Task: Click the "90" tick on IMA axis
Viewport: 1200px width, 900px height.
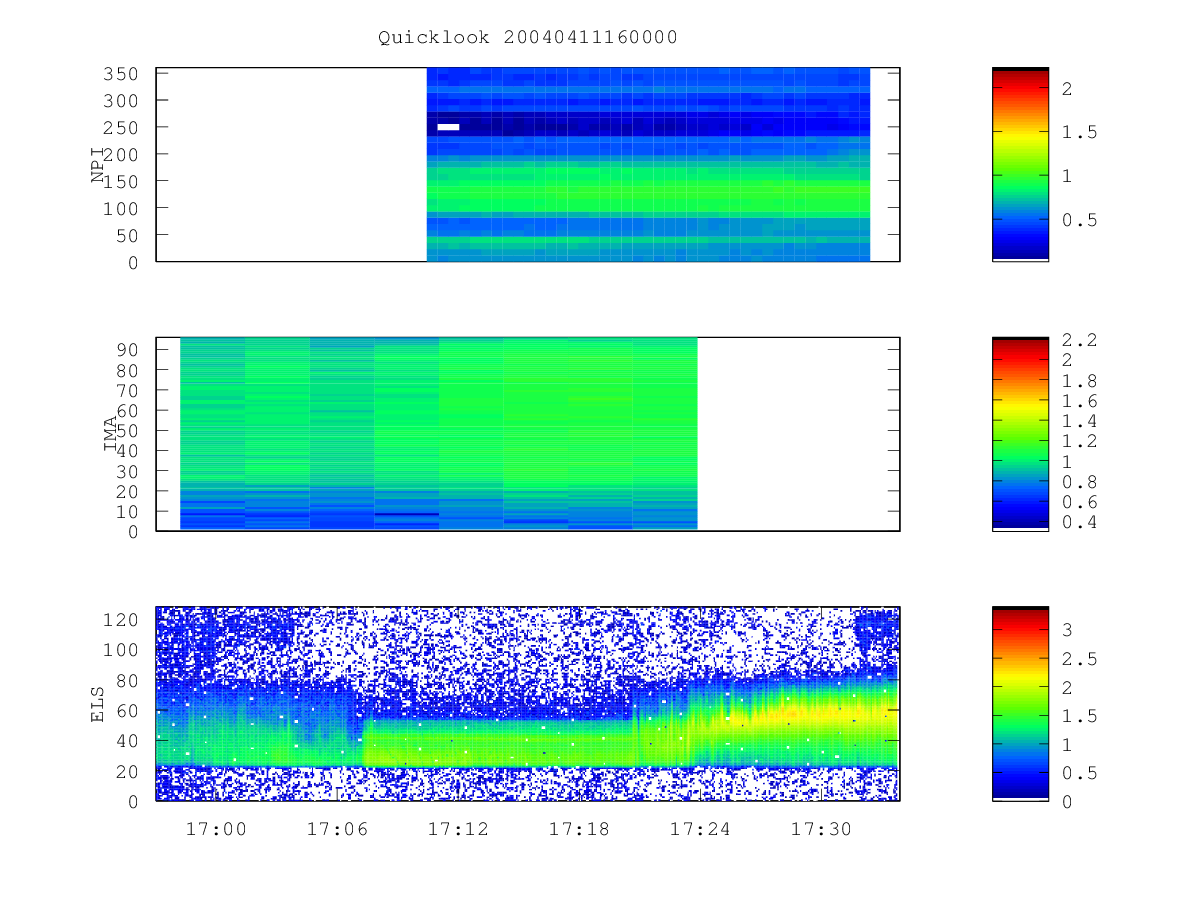Action: click(129, 350)
